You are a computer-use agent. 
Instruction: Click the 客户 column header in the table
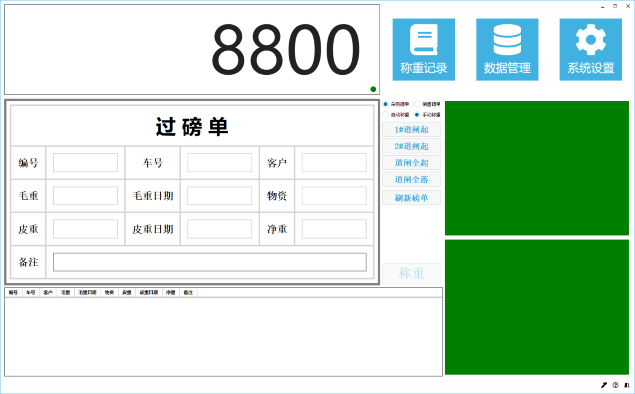point(48,292)
